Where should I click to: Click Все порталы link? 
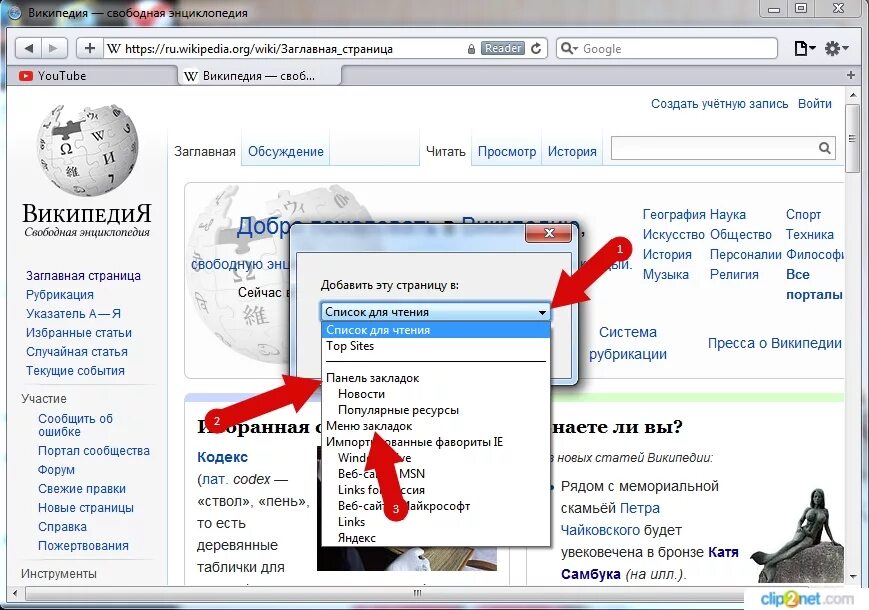point(814,284)
